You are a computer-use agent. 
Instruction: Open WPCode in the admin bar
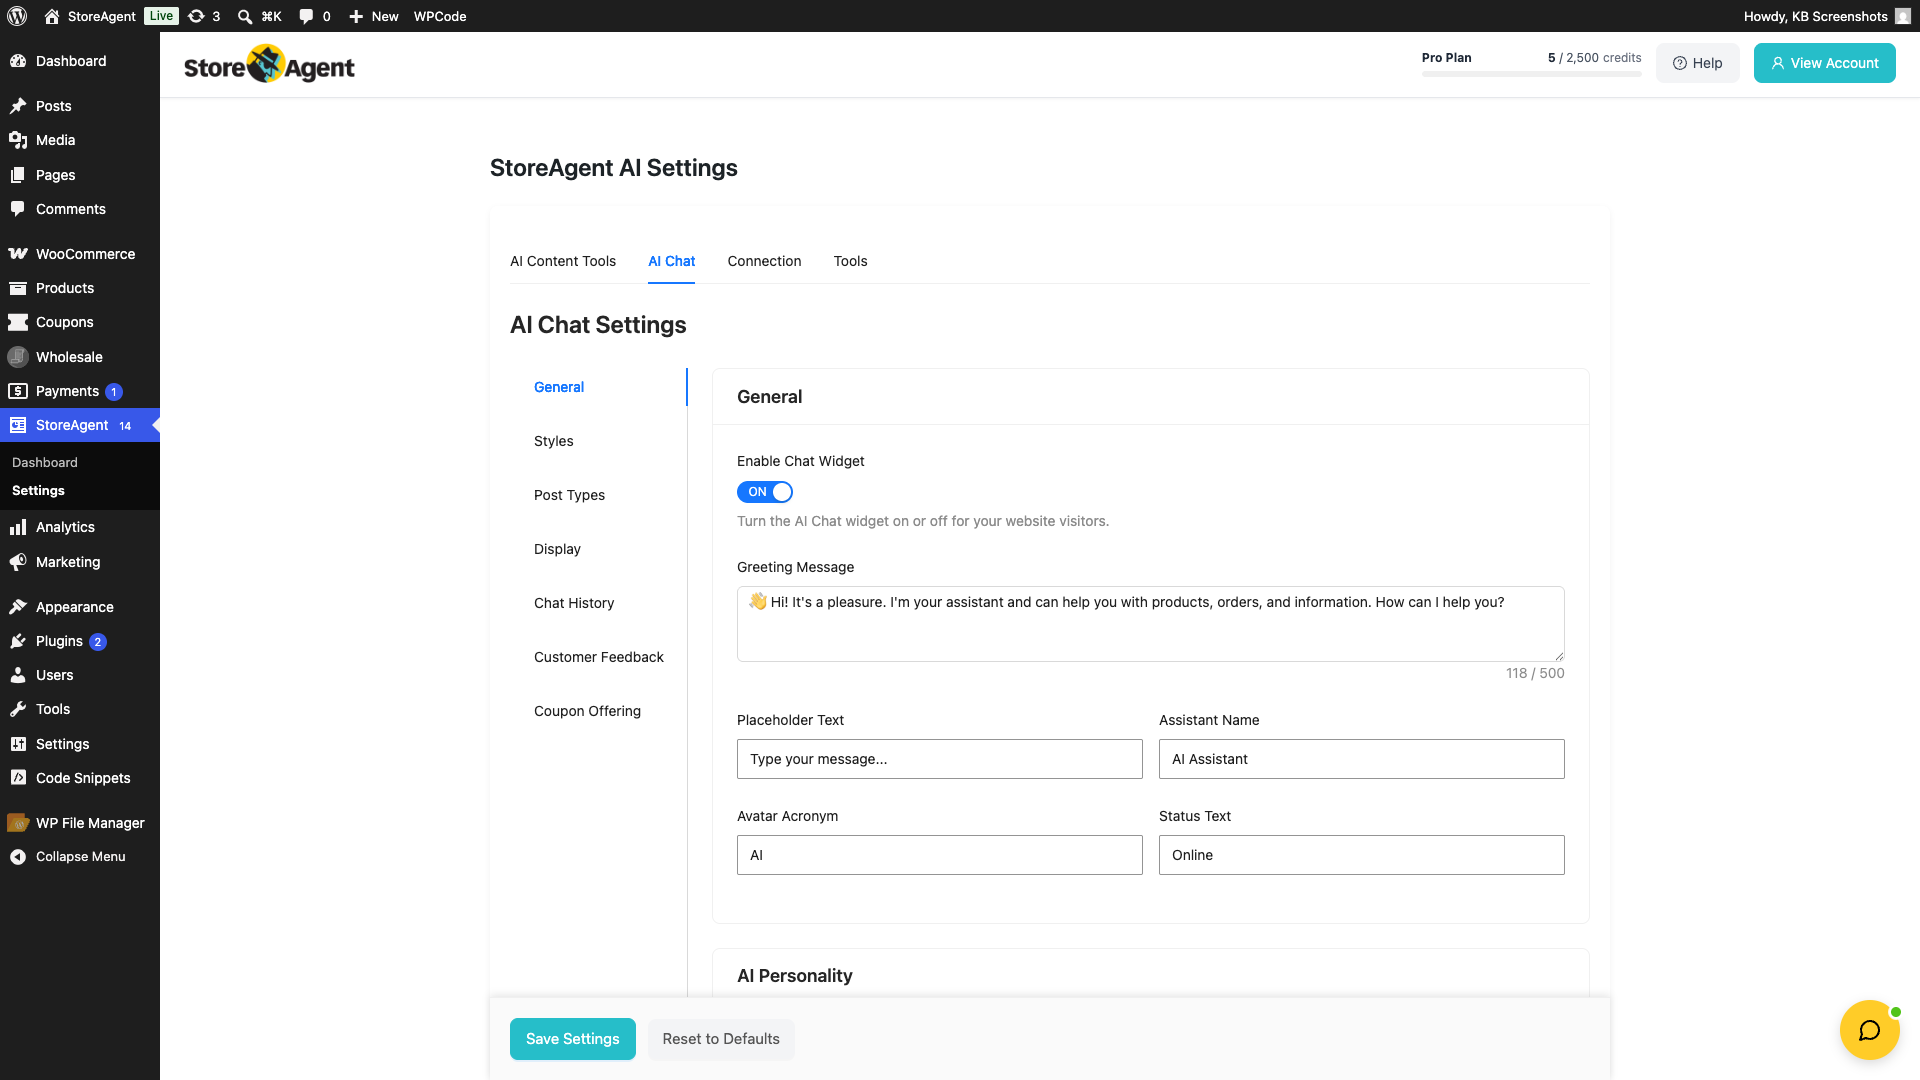click(x=440, y=16)
